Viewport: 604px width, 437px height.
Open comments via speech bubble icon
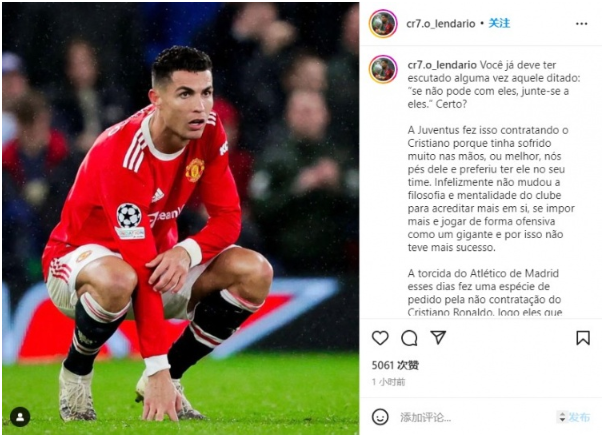[409, 338]
